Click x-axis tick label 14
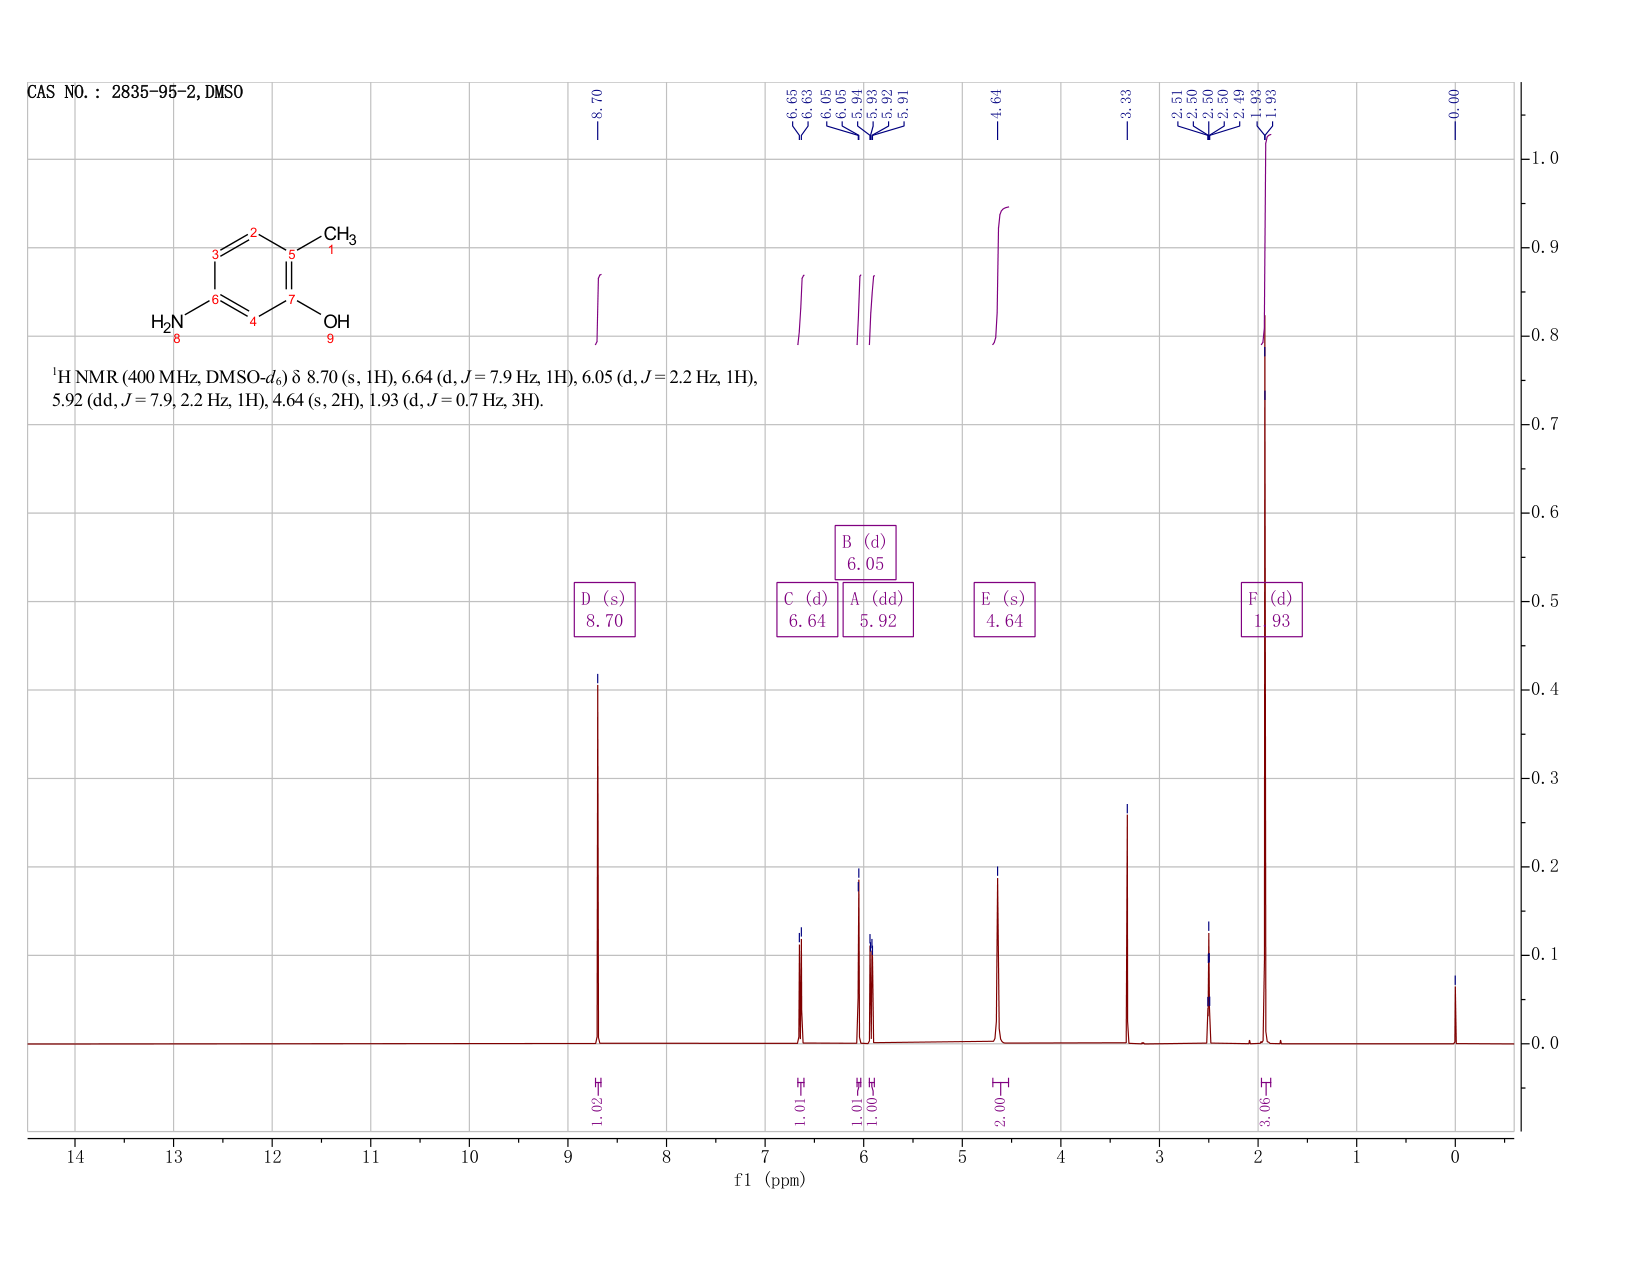1650x1275 pixels. (x=75, y=1157)
